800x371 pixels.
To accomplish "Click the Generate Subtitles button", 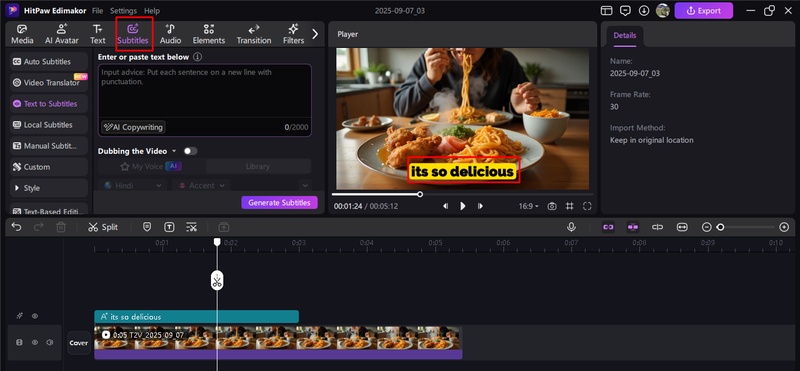I will click(279, 203).
